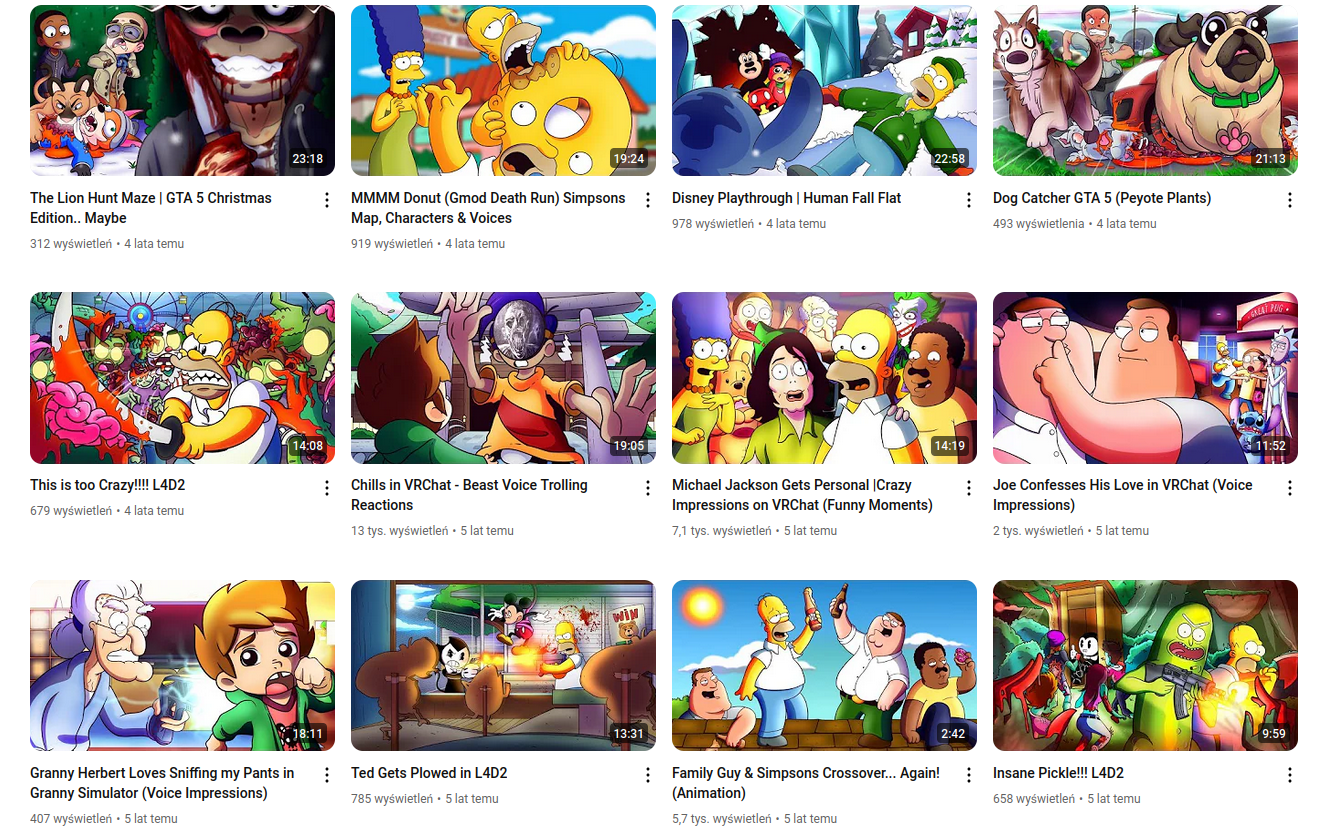Click title The Lion Hunt Maze GTA 5 Christmas Edition
The height and width of the screenshot is (833, 1317).
151,208
